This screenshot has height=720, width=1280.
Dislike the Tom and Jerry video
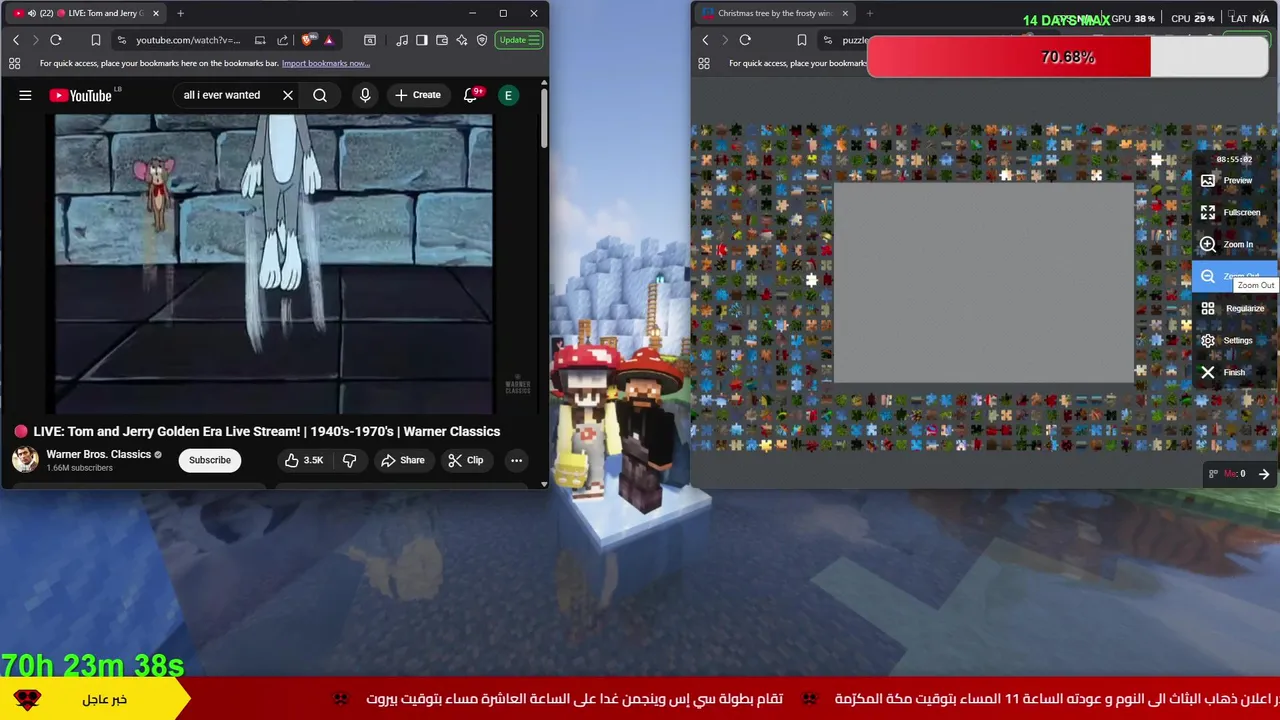(349, 460)
